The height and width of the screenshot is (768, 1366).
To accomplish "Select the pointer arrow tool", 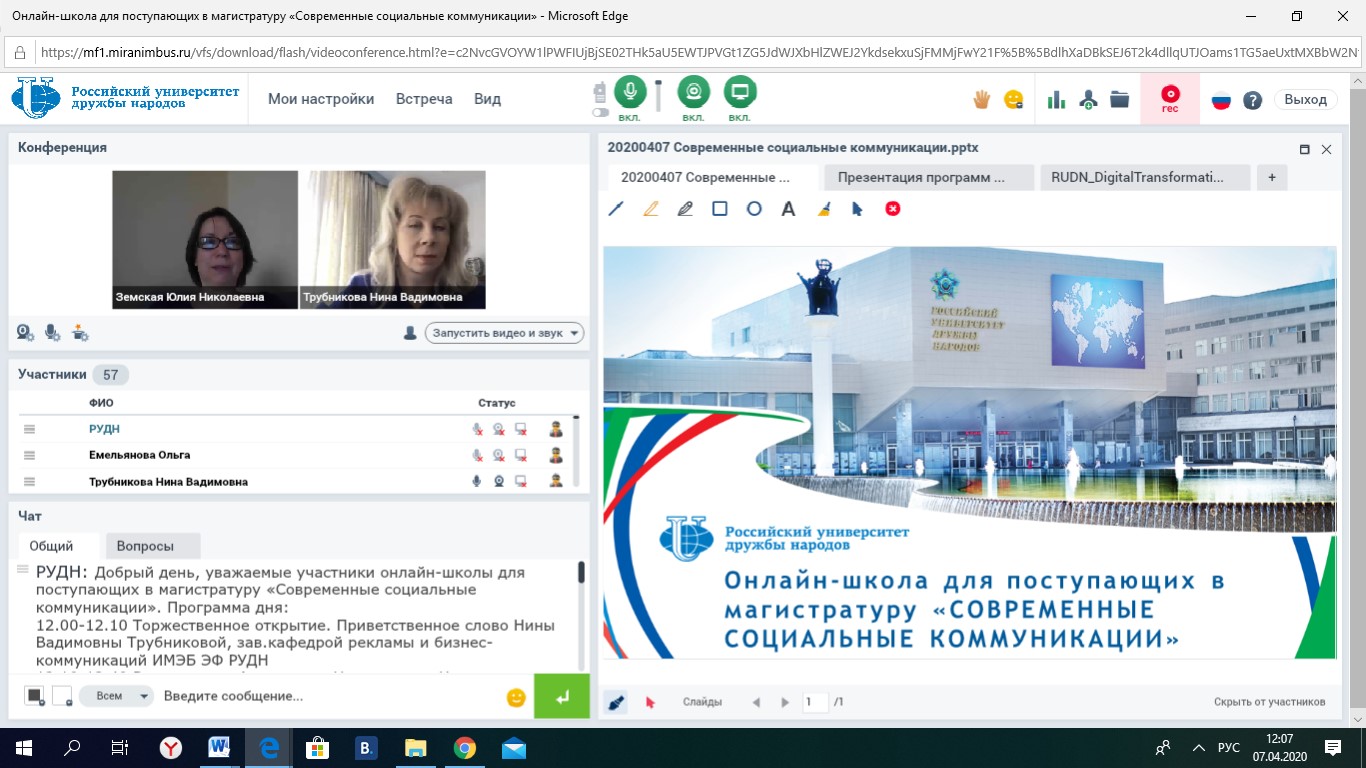I will (857, 209).
